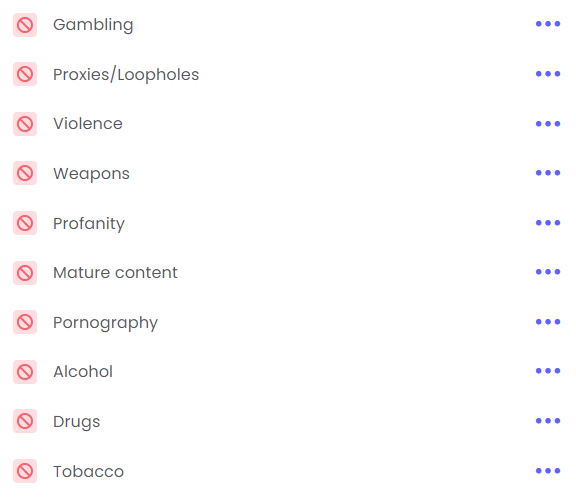
Task: Toggle the block status icon for Profanity
Action: 25,223
